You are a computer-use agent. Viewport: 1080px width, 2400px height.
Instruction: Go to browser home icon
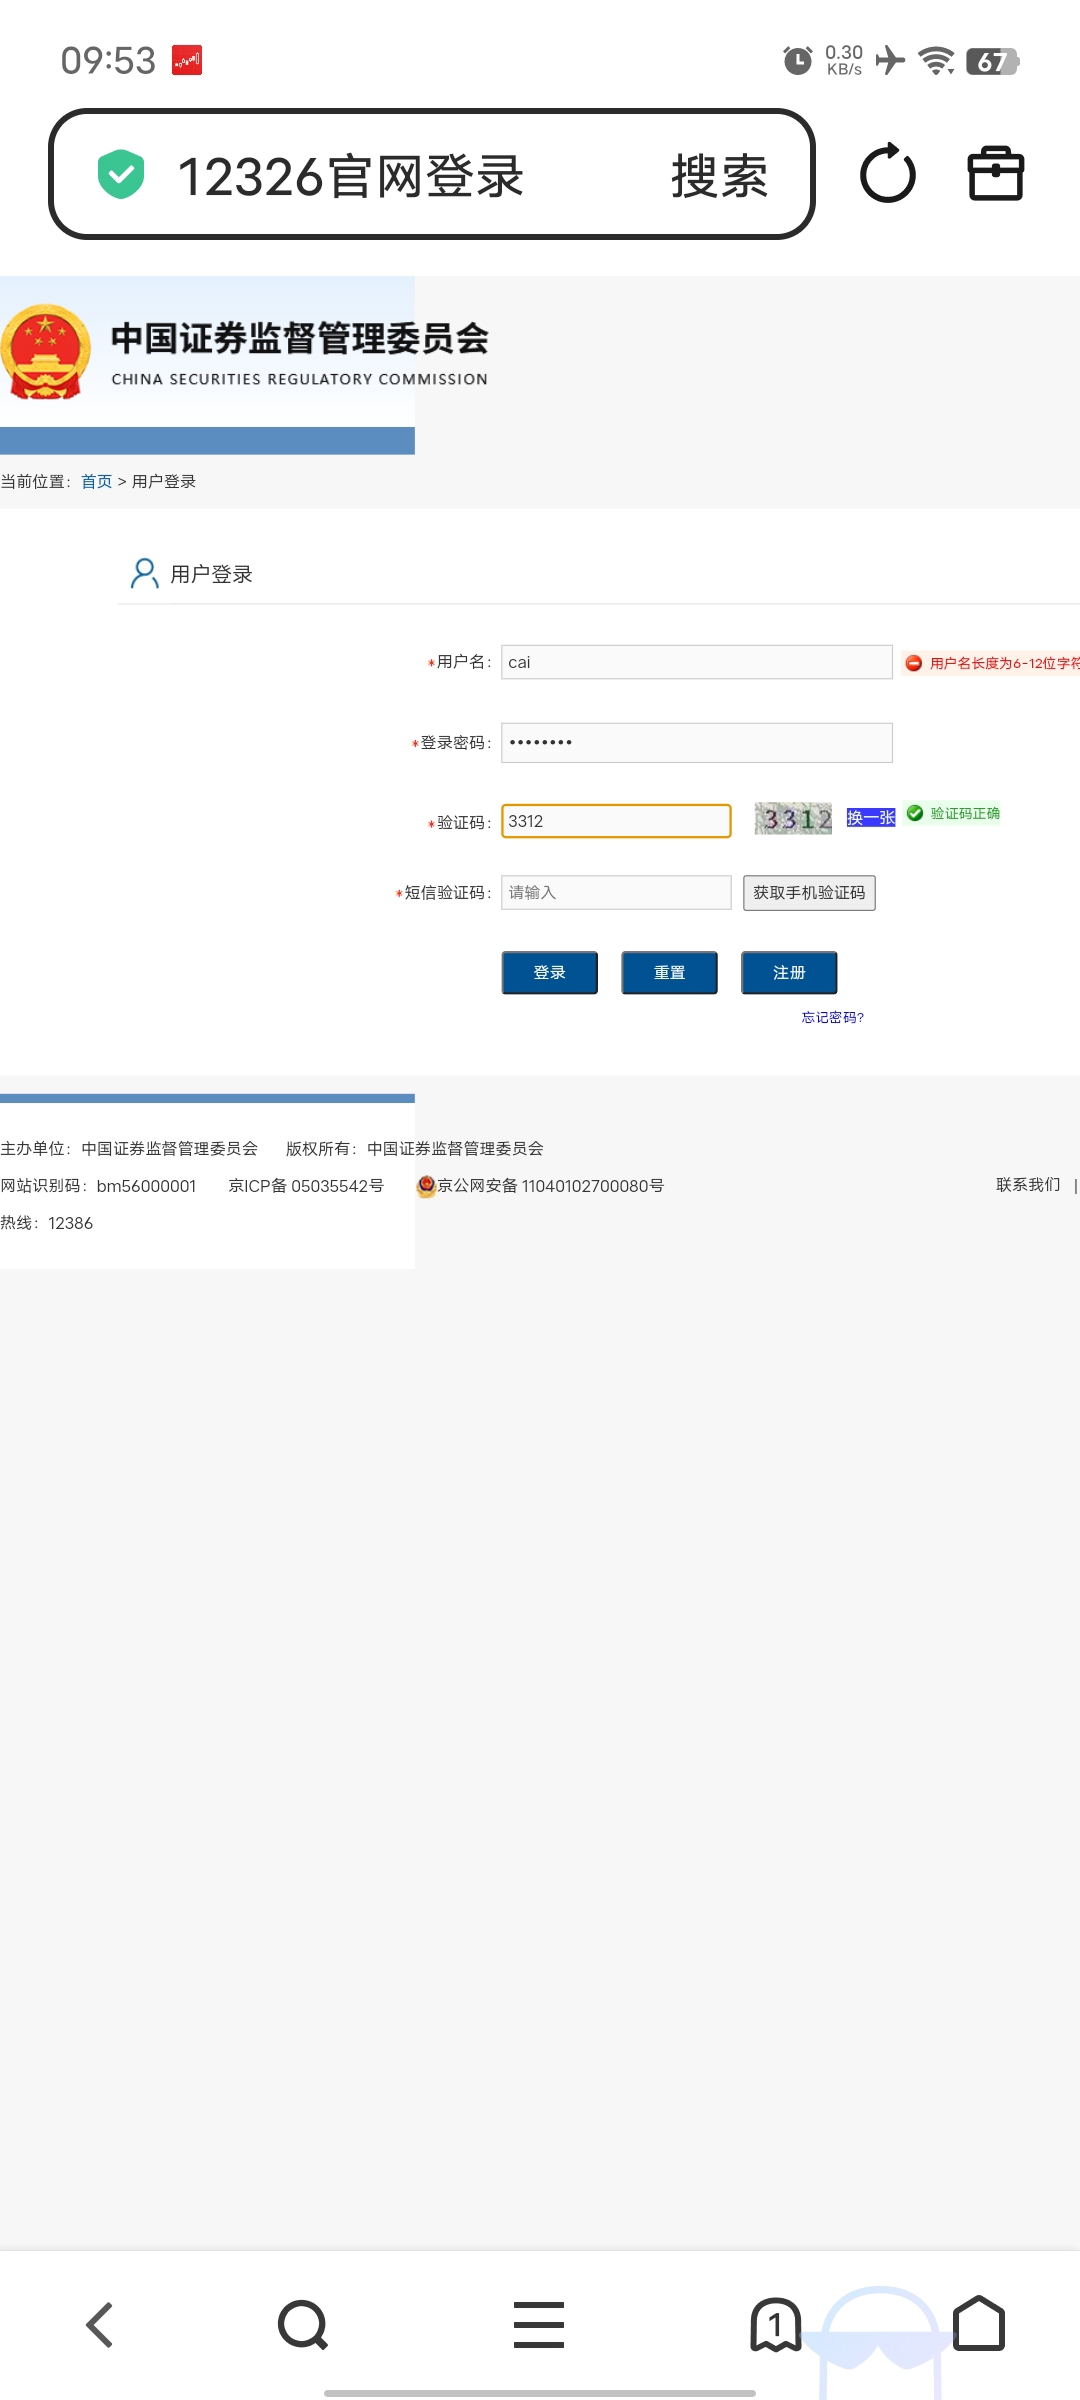click(979, 2323)
